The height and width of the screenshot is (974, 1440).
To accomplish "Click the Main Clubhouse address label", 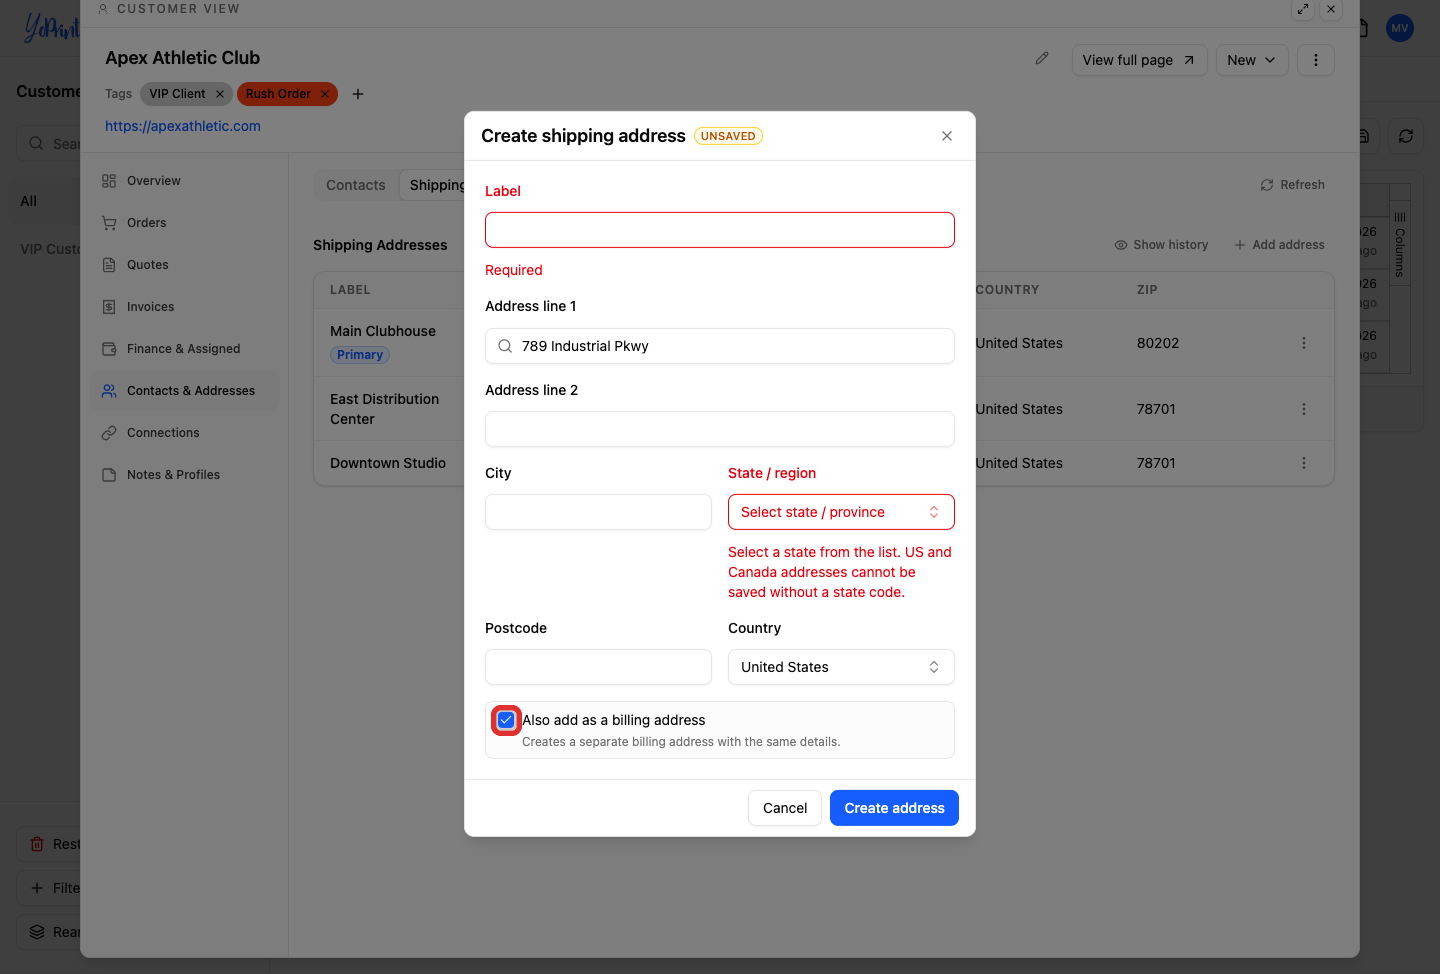I will (x=383, y=331).
